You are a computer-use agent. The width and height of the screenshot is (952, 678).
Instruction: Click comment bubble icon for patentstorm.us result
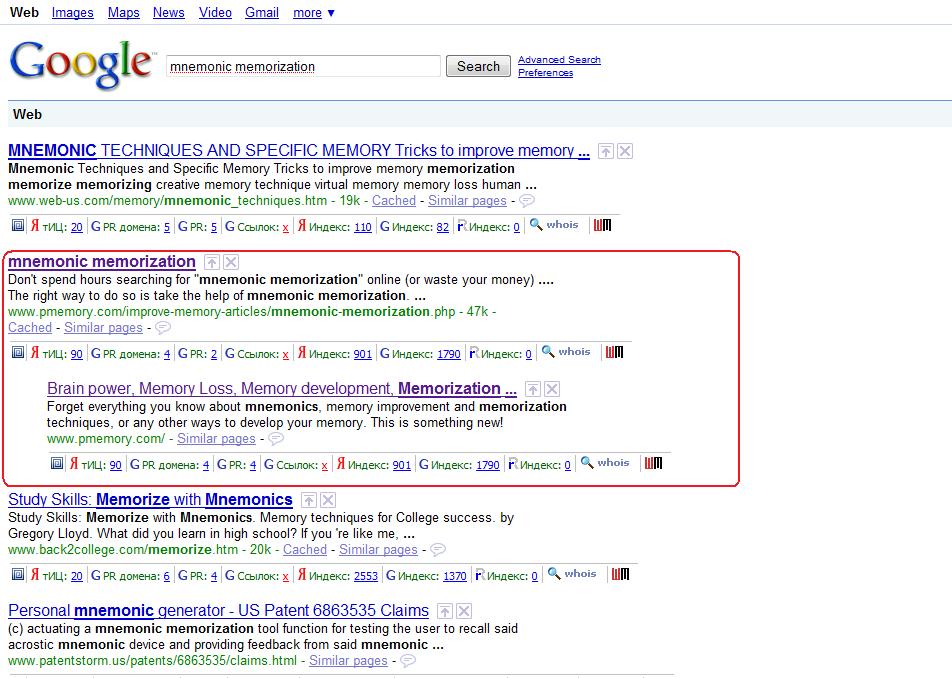tap(408, 660)
